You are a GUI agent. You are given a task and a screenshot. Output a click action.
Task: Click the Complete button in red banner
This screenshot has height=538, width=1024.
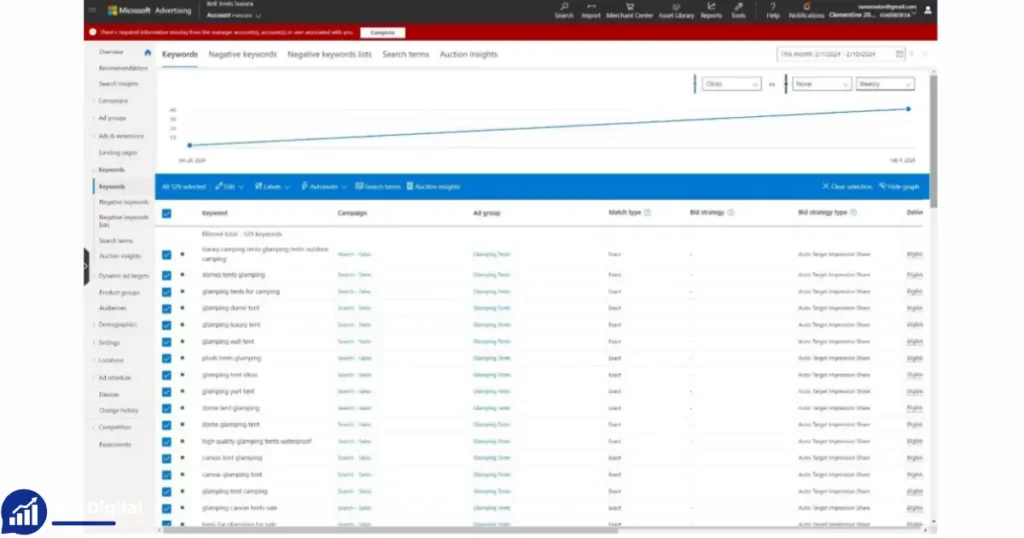[x=383, y=32]
